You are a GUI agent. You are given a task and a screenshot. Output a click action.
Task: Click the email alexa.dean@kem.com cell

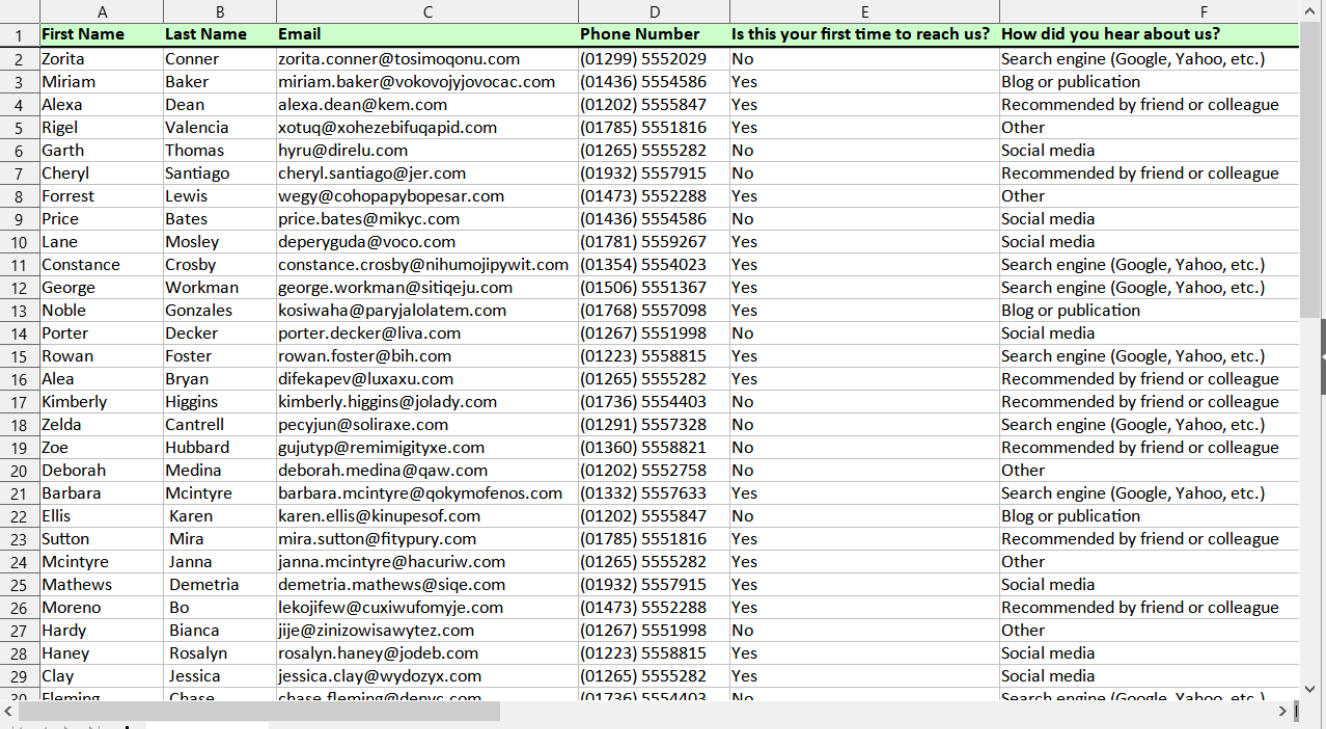[x=427, y=104]
